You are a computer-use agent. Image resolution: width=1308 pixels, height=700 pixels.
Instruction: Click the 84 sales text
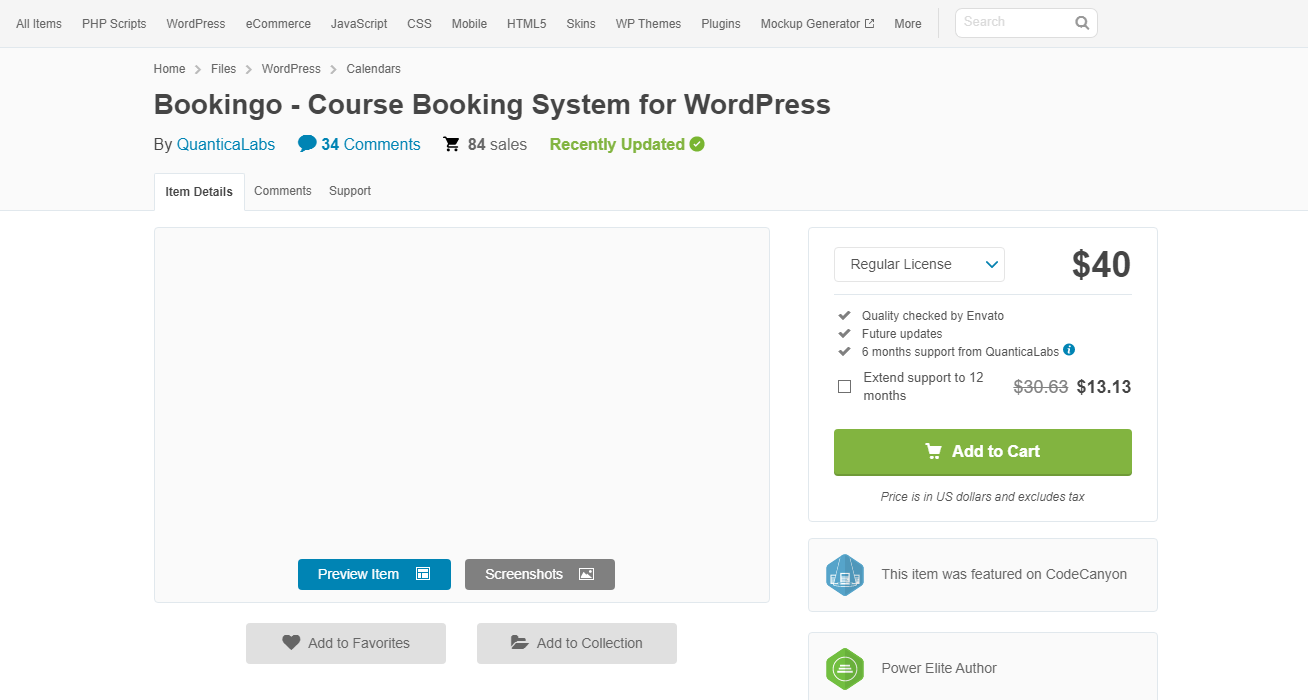coord(497,144)
